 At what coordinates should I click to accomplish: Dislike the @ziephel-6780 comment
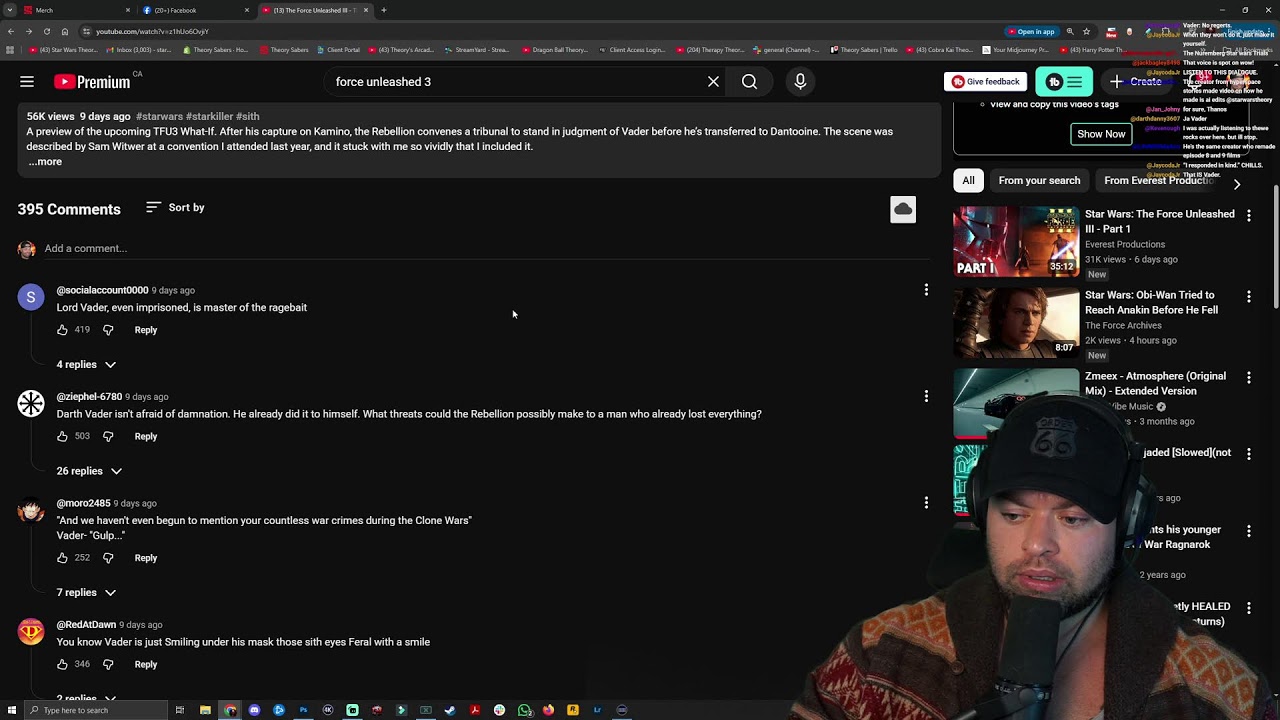tap(108, 436)
